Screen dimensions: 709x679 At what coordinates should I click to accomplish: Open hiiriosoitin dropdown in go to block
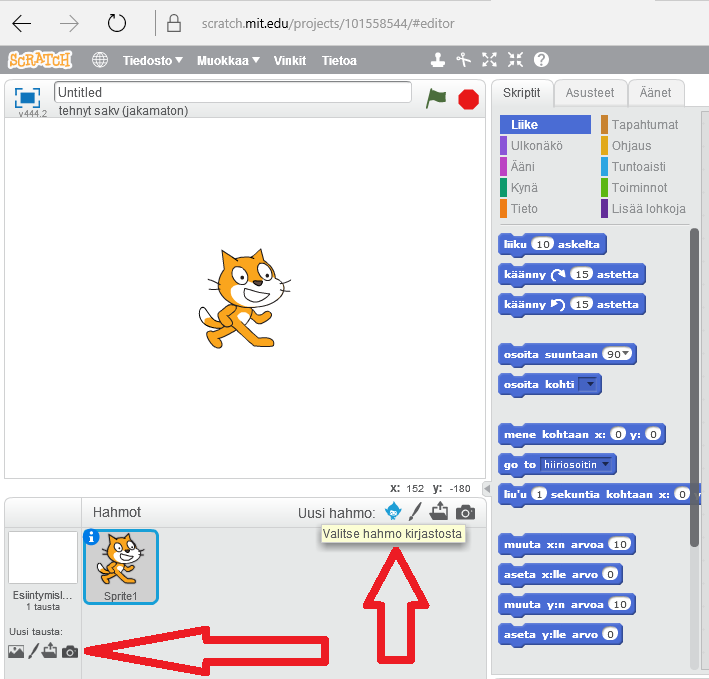click(x=607, y=464)
